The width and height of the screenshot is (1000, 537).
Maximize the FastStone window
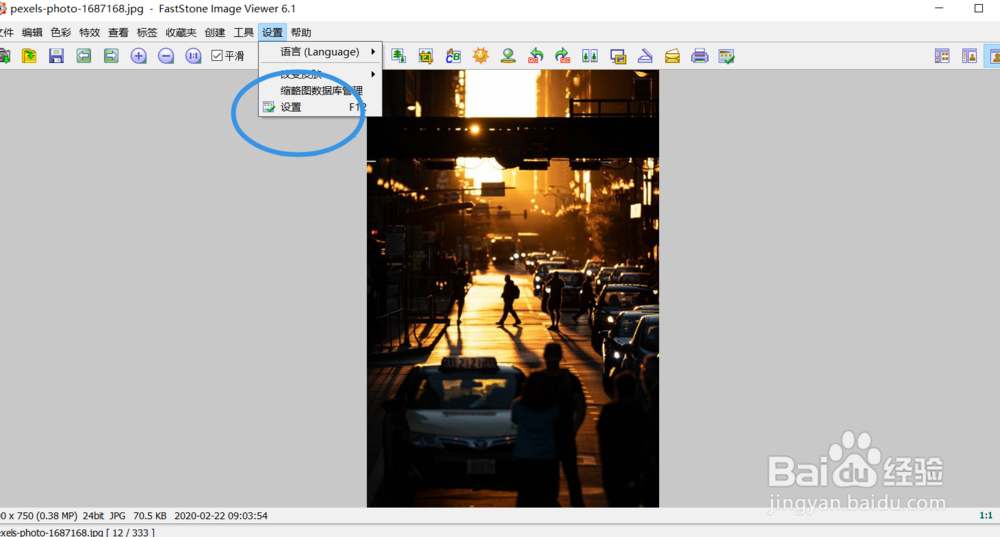(x=978, y=9)
